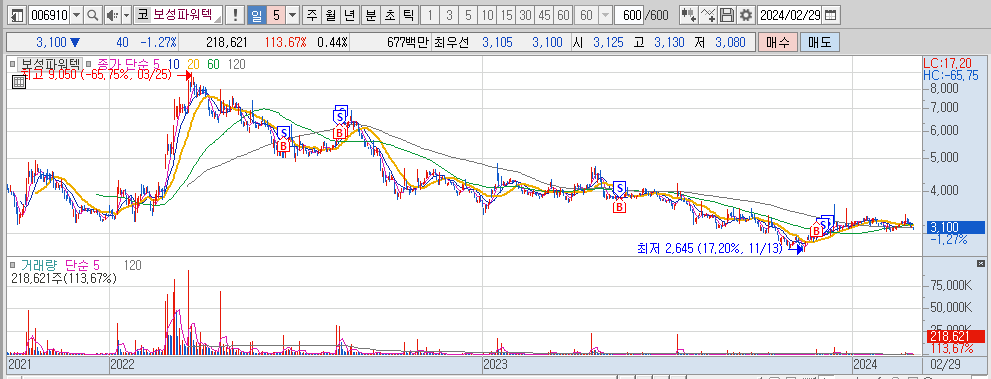Click the chart grid table icon below legend
The image size is (991, 379).
19,82
